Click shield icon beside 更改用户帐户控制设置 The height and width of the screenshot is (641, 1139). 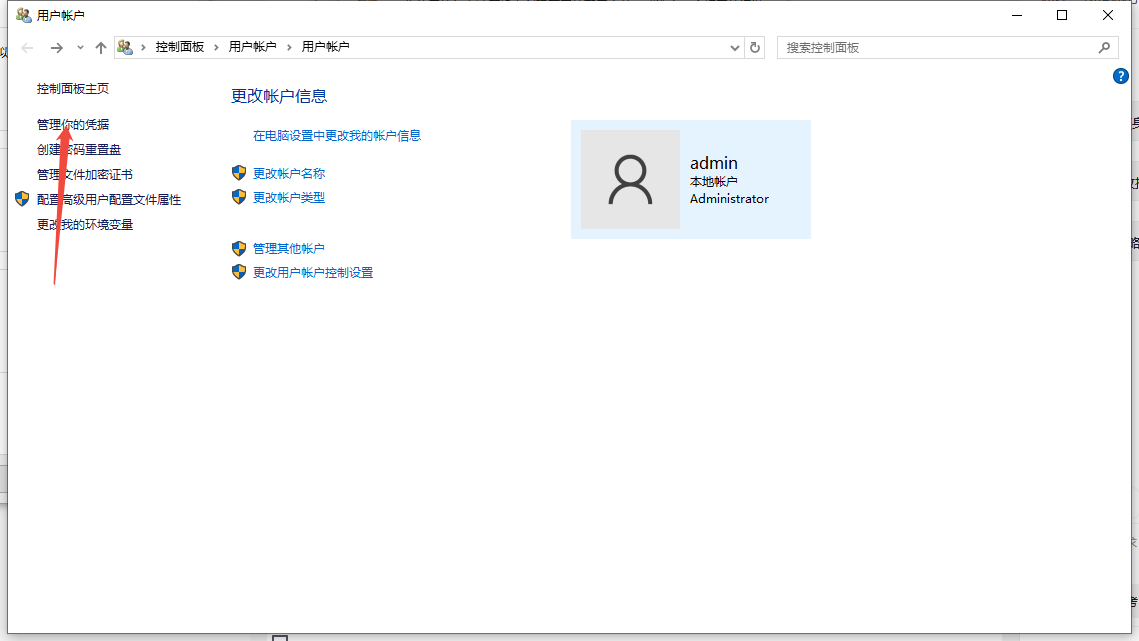tap(238, 272)
